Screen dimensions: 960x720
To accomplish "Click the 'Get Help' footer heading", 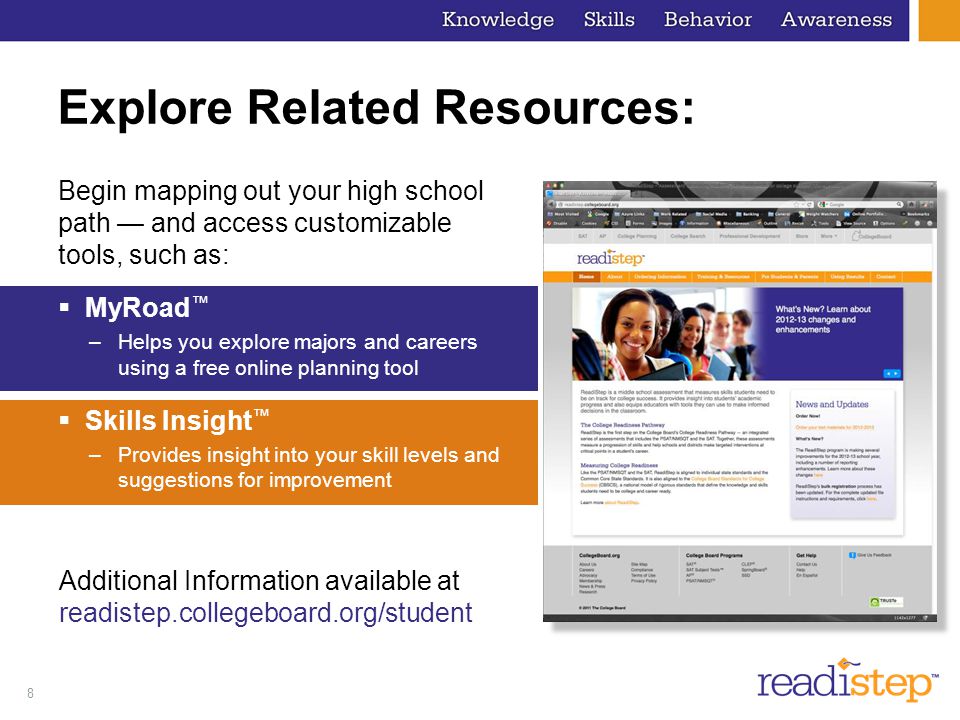I will pyautogui.click(x=806, y=555).
